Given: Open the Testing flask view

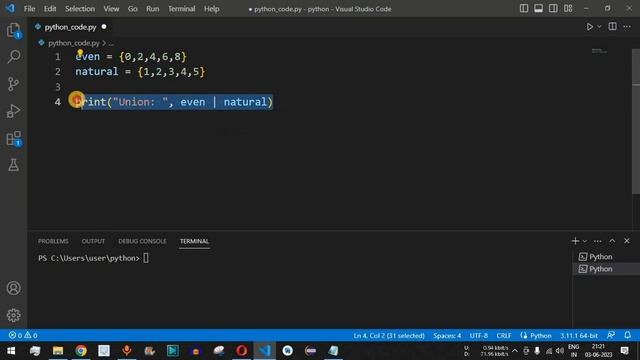Looking at the screenshot, I should (13, 165).
